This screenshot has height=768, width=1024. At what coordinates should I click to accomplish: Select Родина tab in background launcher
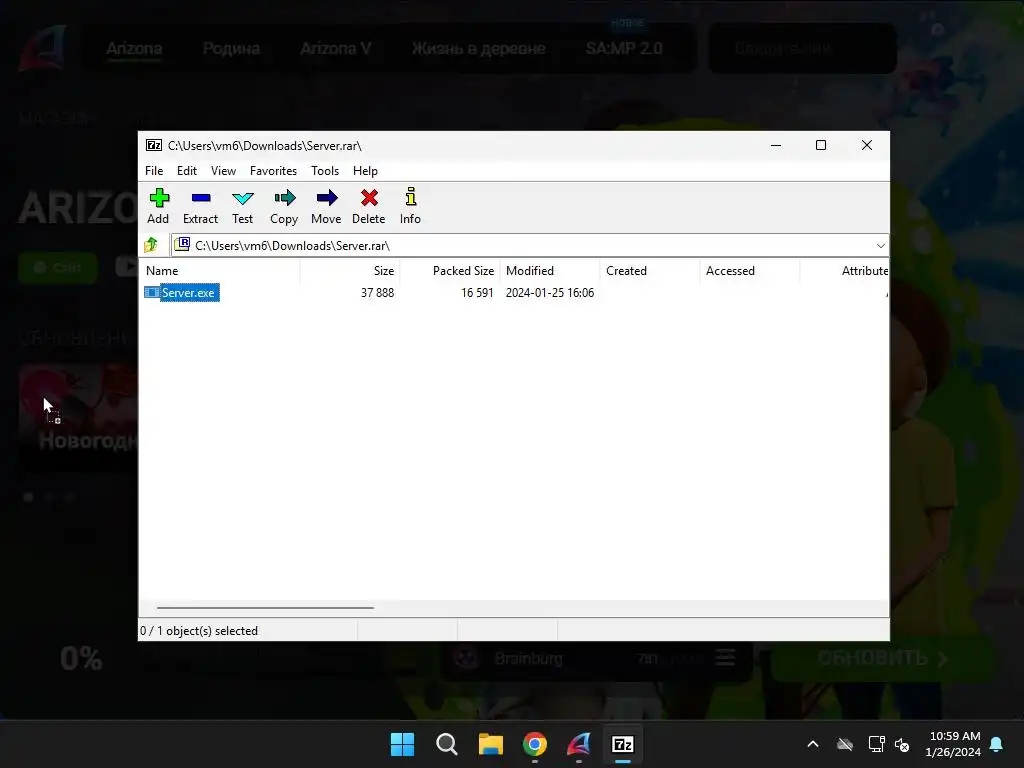coord(231,48)
